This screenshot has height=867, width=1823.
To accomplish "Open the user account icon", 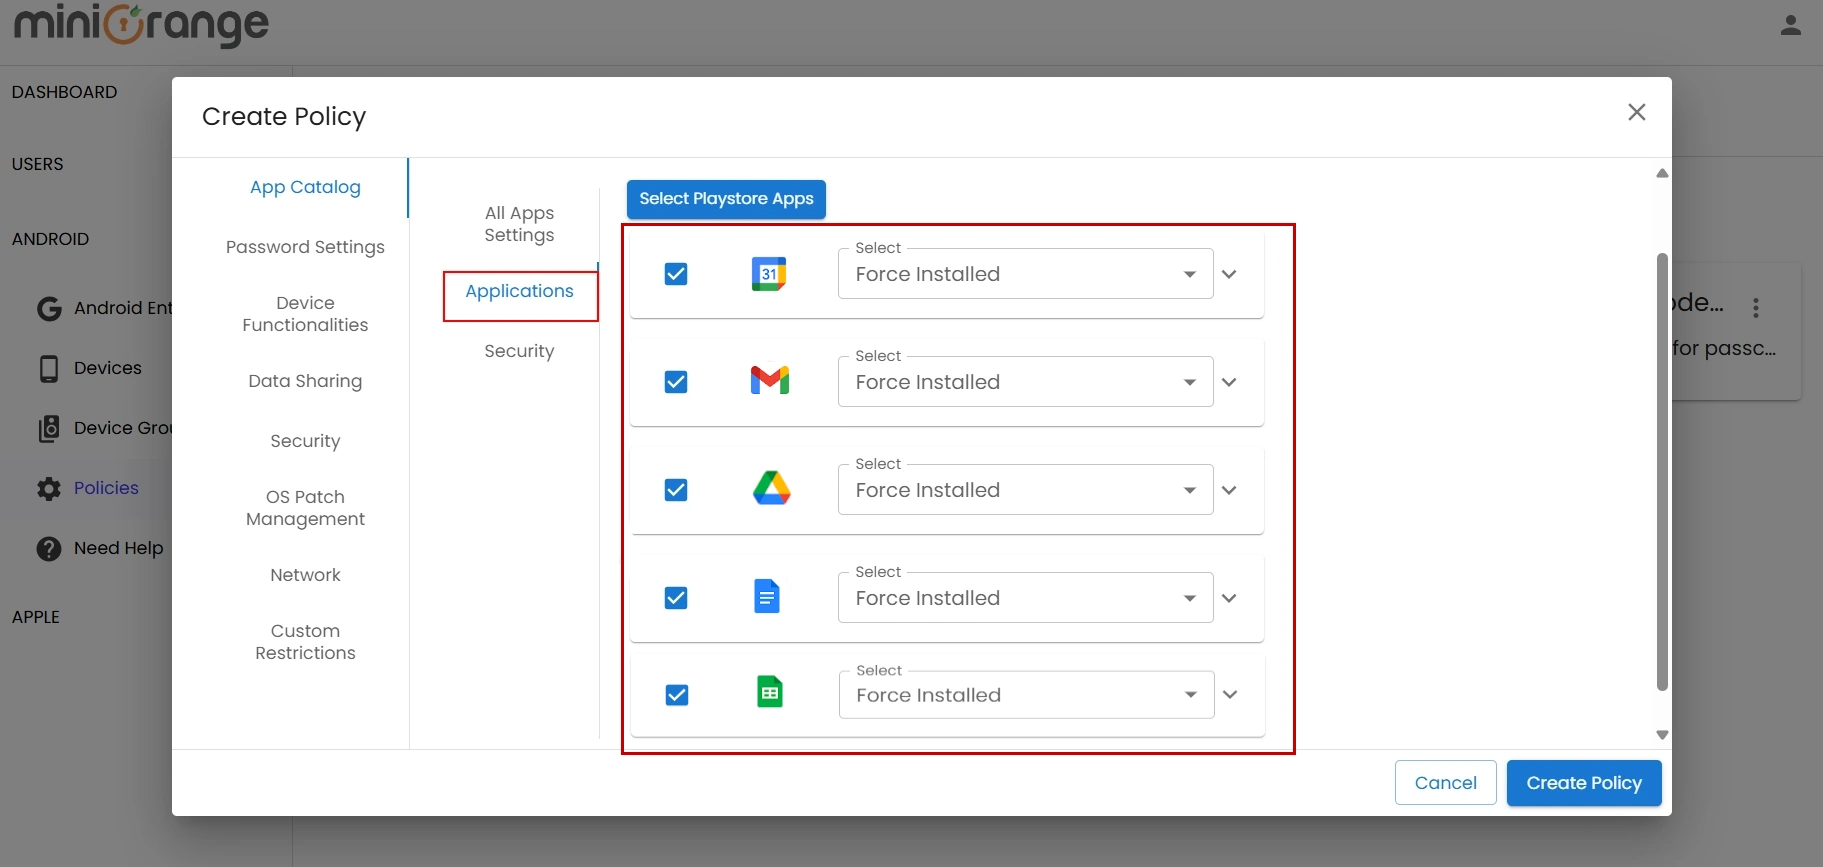I will pos(1791,25).
